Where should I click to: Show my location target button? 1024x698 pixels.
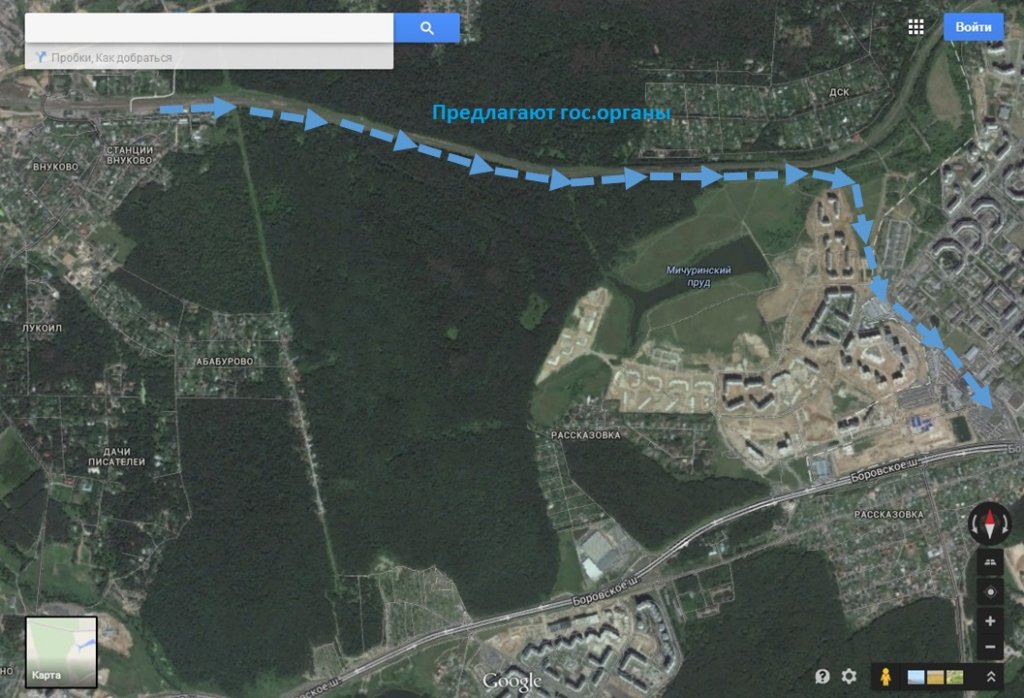tap(990, 592)
